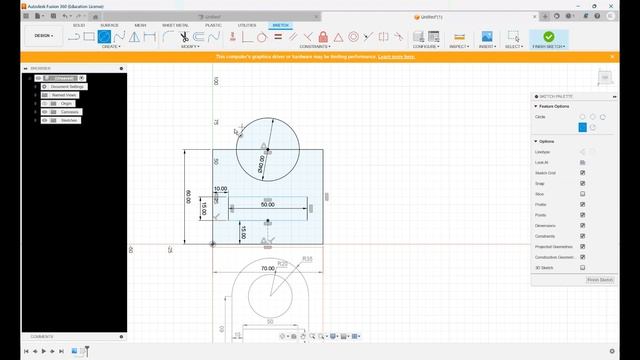Toggle the Sketch Grid checkbox

582,173
